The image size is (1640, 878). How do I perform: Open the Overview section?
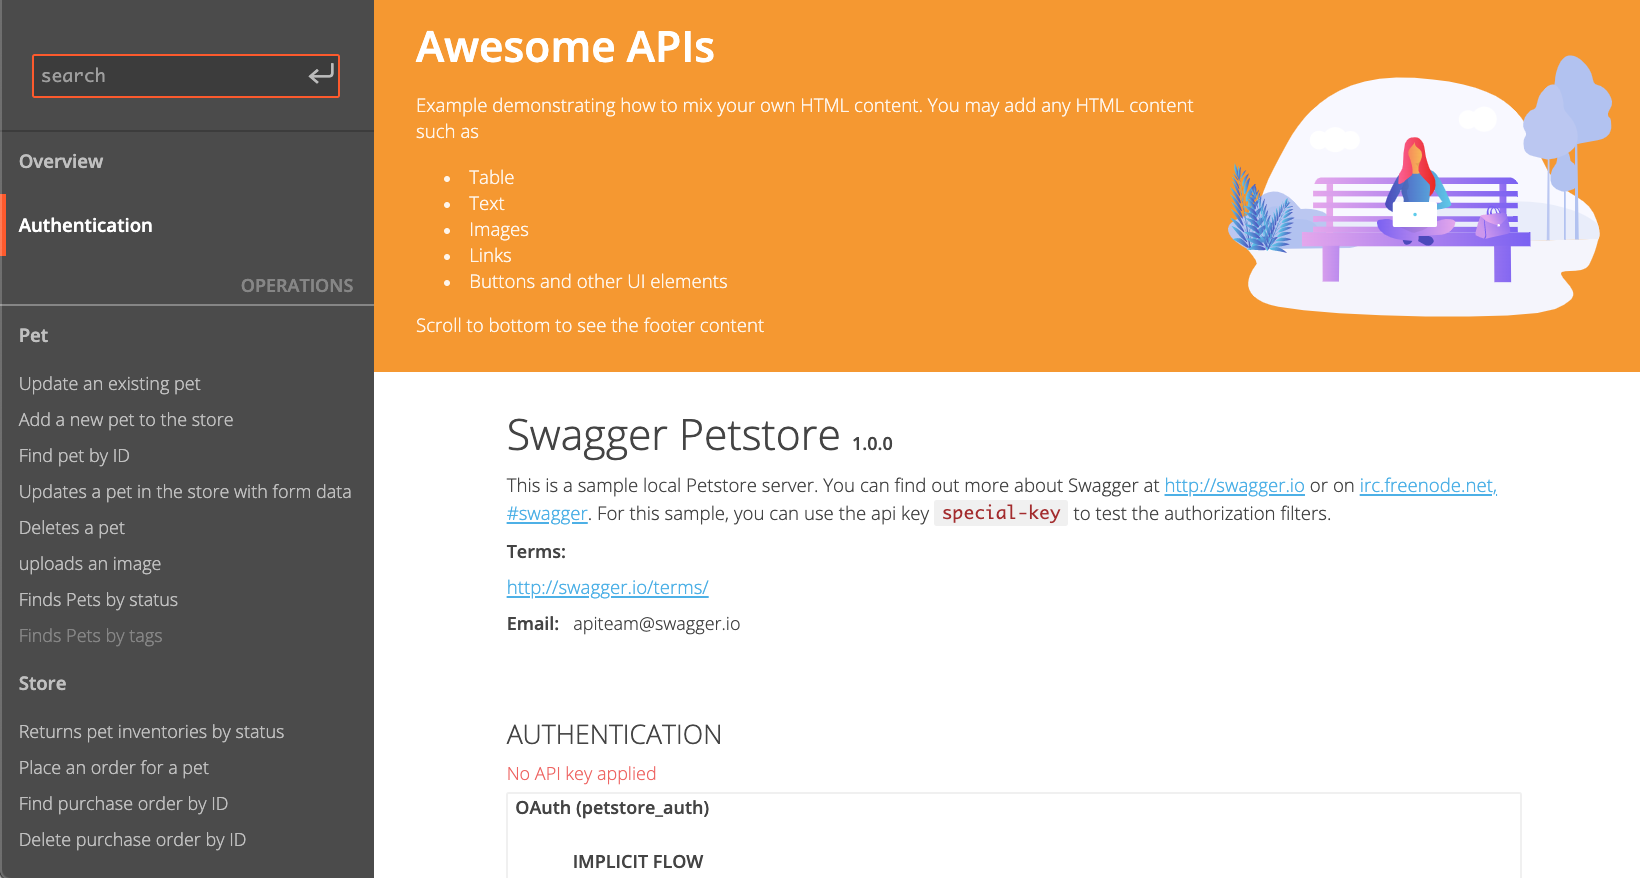point(61,161)
